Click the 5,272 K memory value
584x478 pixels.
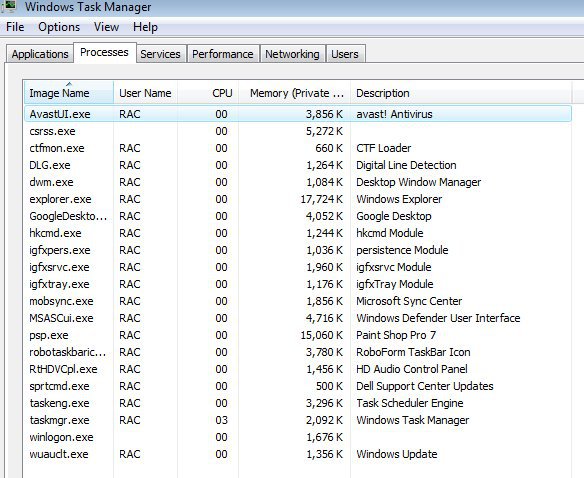point(324,131)
